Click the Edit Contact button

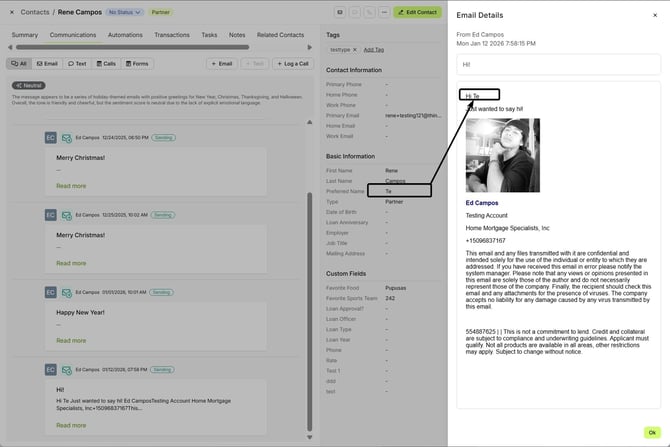coord(417,12)
